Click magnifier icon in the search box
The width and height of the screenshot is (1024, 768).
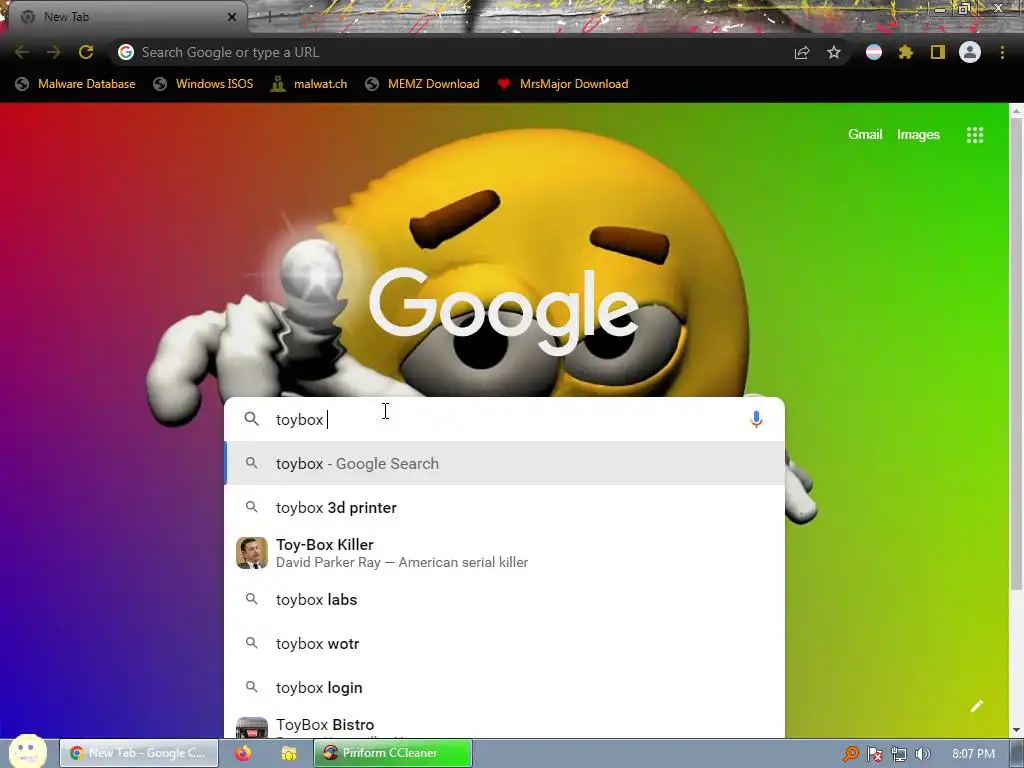click(x=251, y=419)
